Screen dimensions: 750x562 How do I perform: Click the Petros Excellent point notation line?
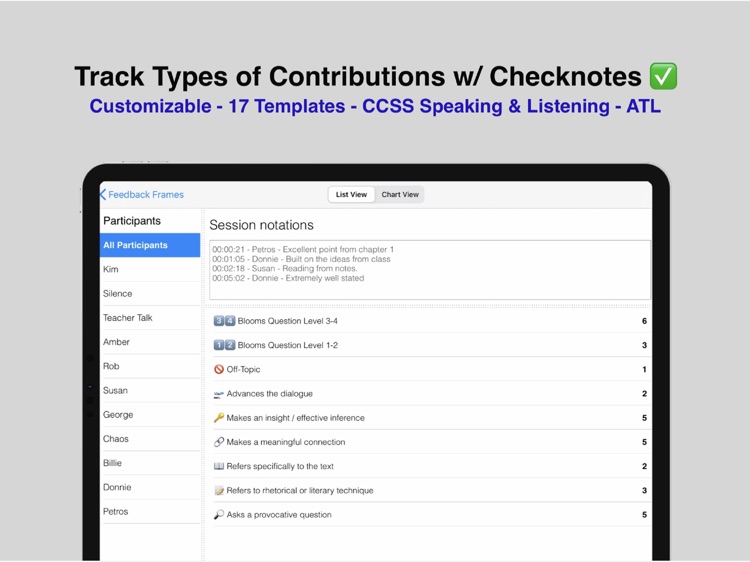303,249
